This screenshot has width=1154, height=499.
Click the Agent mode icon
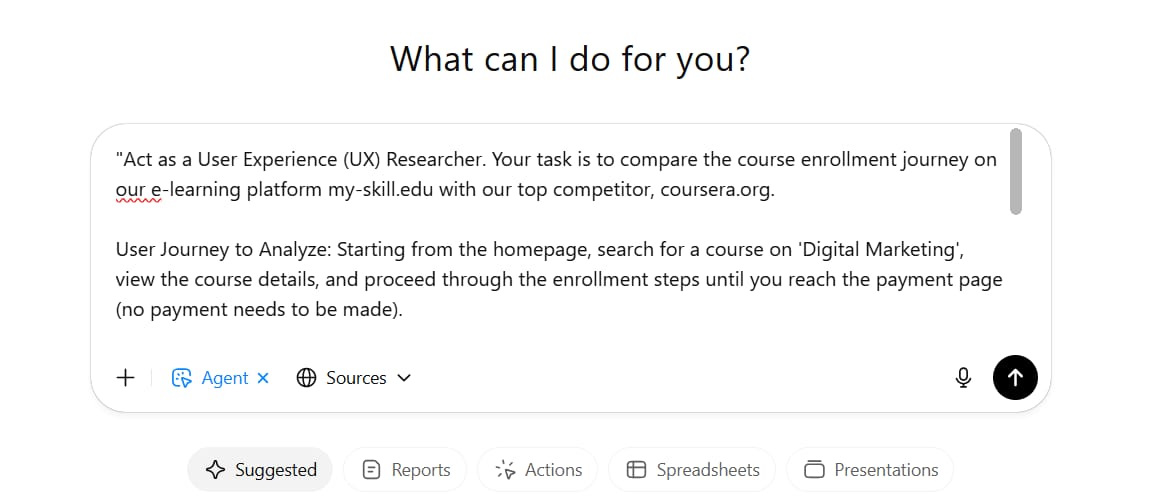(181, 378)
